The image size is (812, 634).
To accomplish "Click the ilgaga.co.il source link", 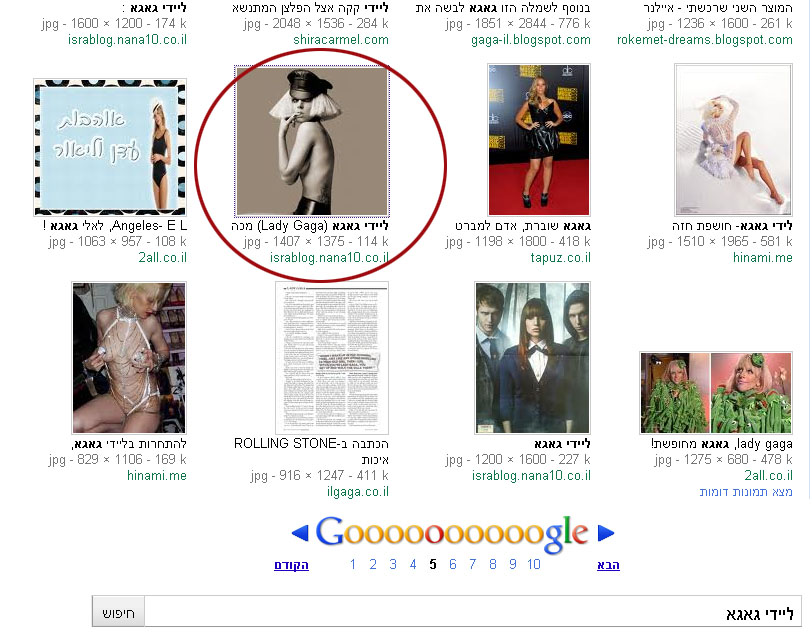I will pos(358,492).
